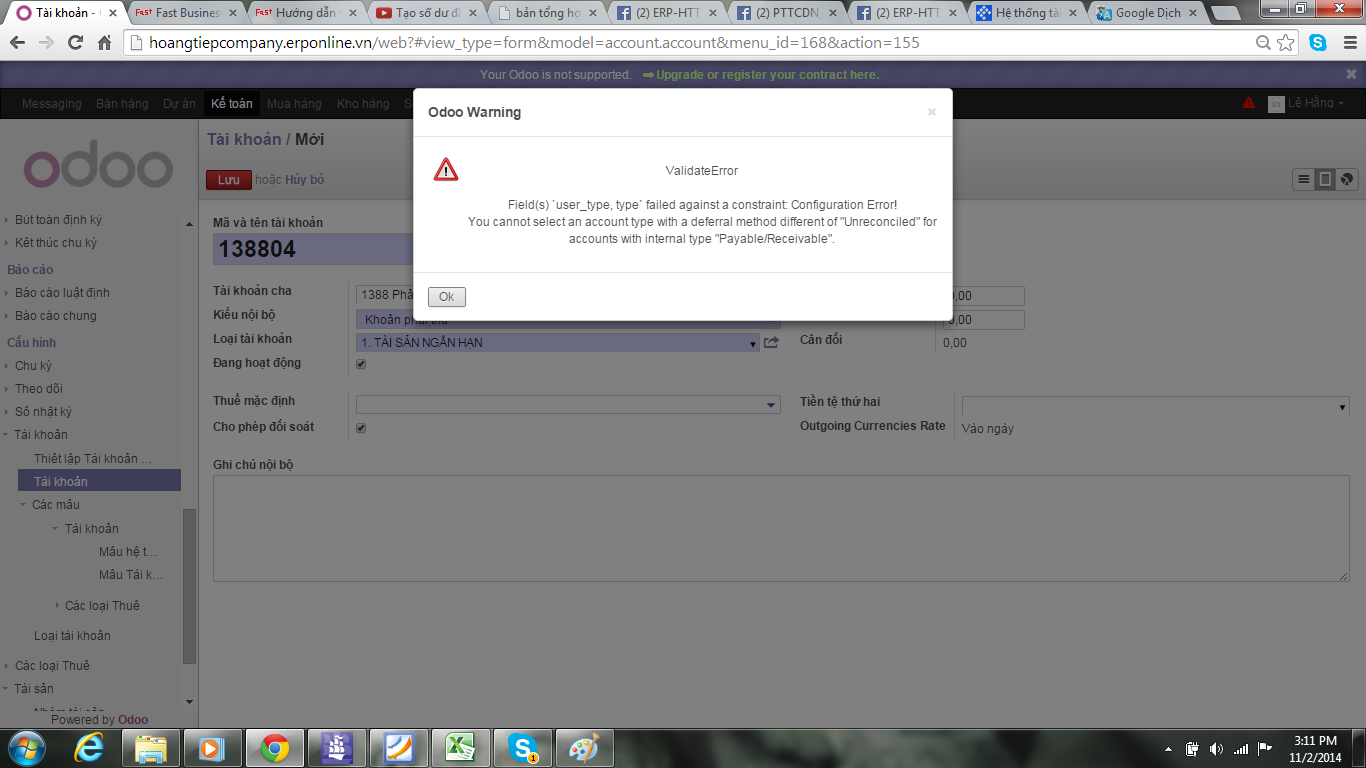This screenshot has height=768, width=1366.
Task: Expand Các loại Thuế under Các mẫu
Action: (x=102, y=606)
